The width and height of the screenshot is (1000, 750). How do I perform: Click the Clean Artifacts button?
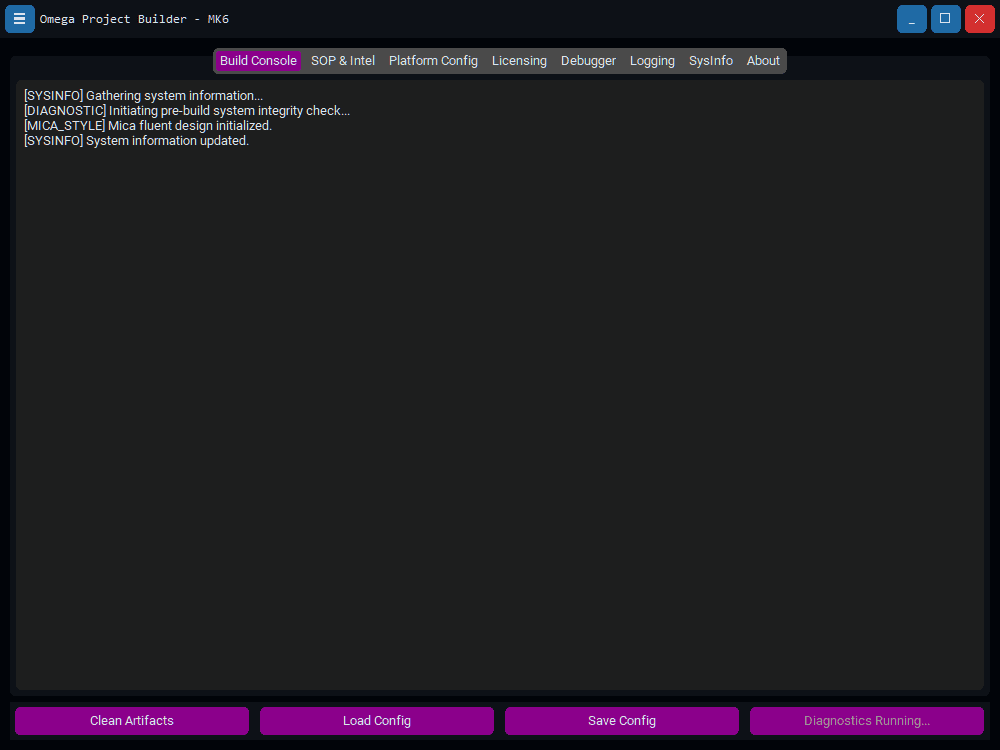pos(132,721)
